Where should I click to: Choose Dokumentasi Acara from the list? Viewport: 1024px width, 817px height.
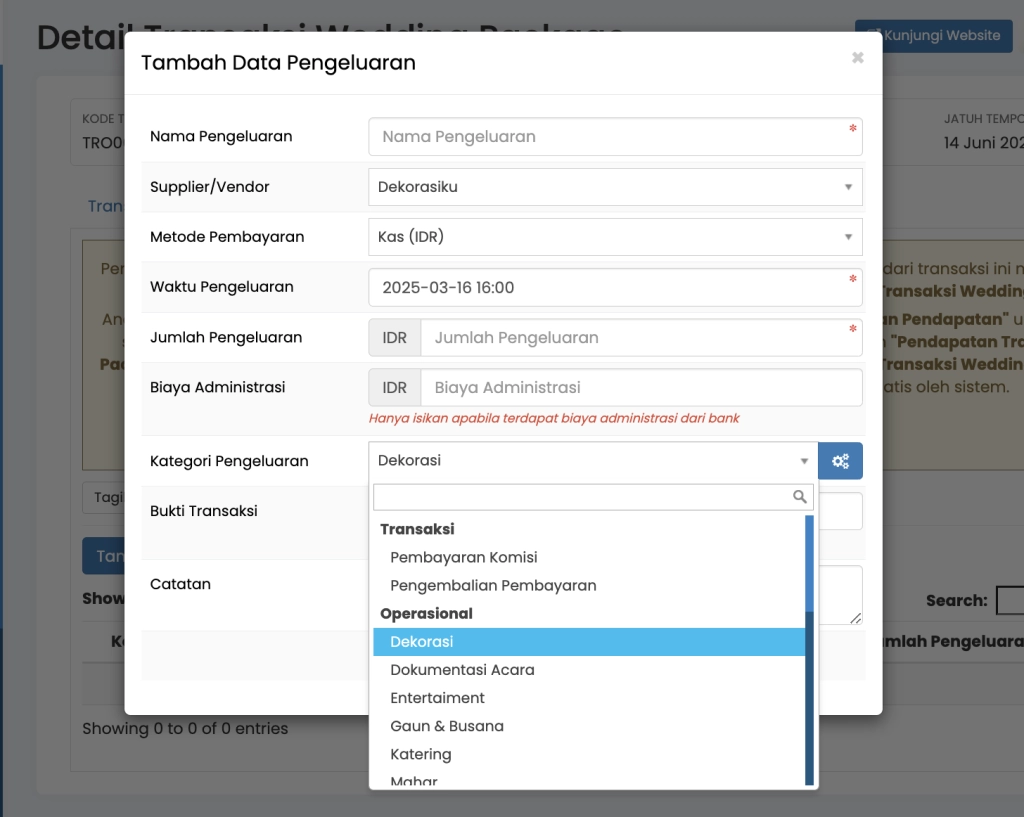[462, 670]
